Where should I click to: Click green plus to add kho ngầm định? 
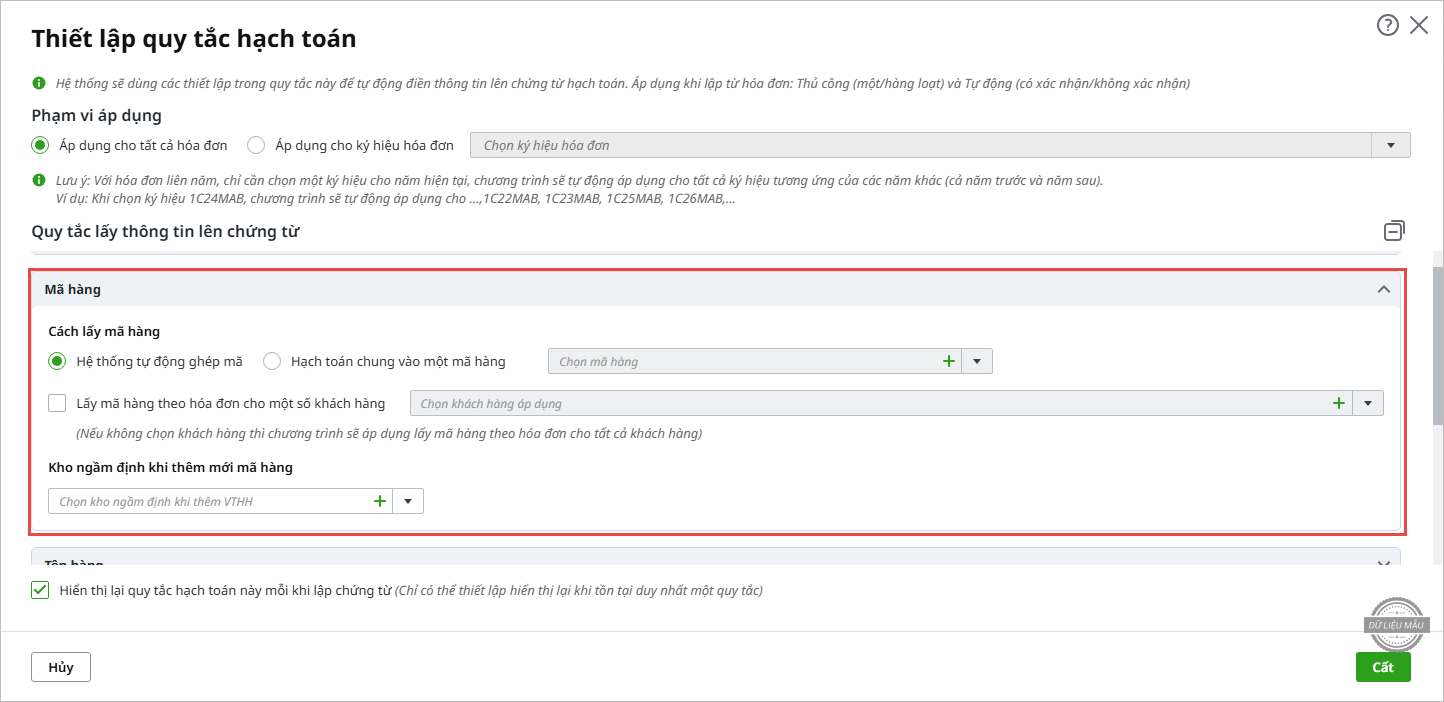(379, 501)
